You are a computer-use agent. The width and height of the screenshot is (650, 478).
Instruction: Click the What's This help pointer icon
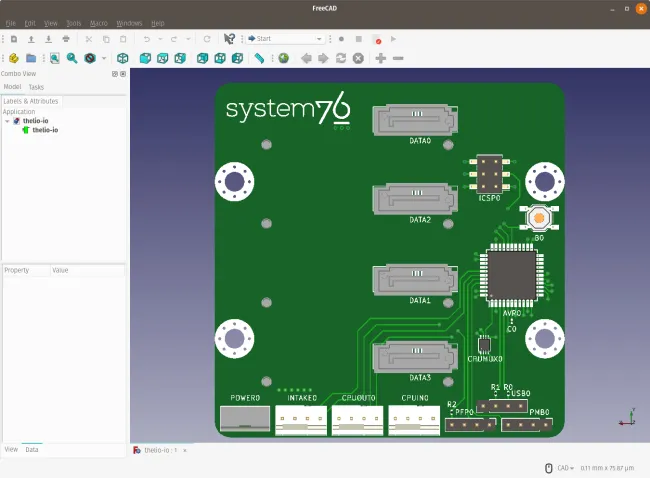(229, 39)
